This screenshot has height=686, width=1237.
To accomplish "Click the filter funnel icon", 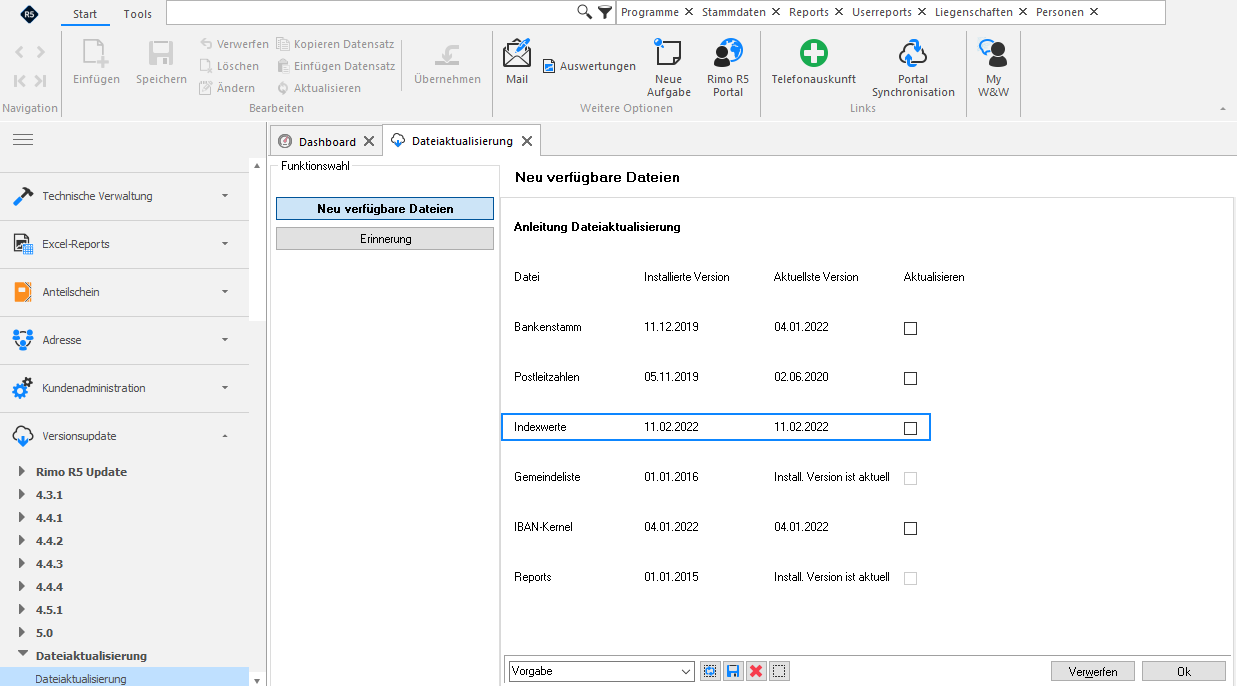I will click(605, 12).
